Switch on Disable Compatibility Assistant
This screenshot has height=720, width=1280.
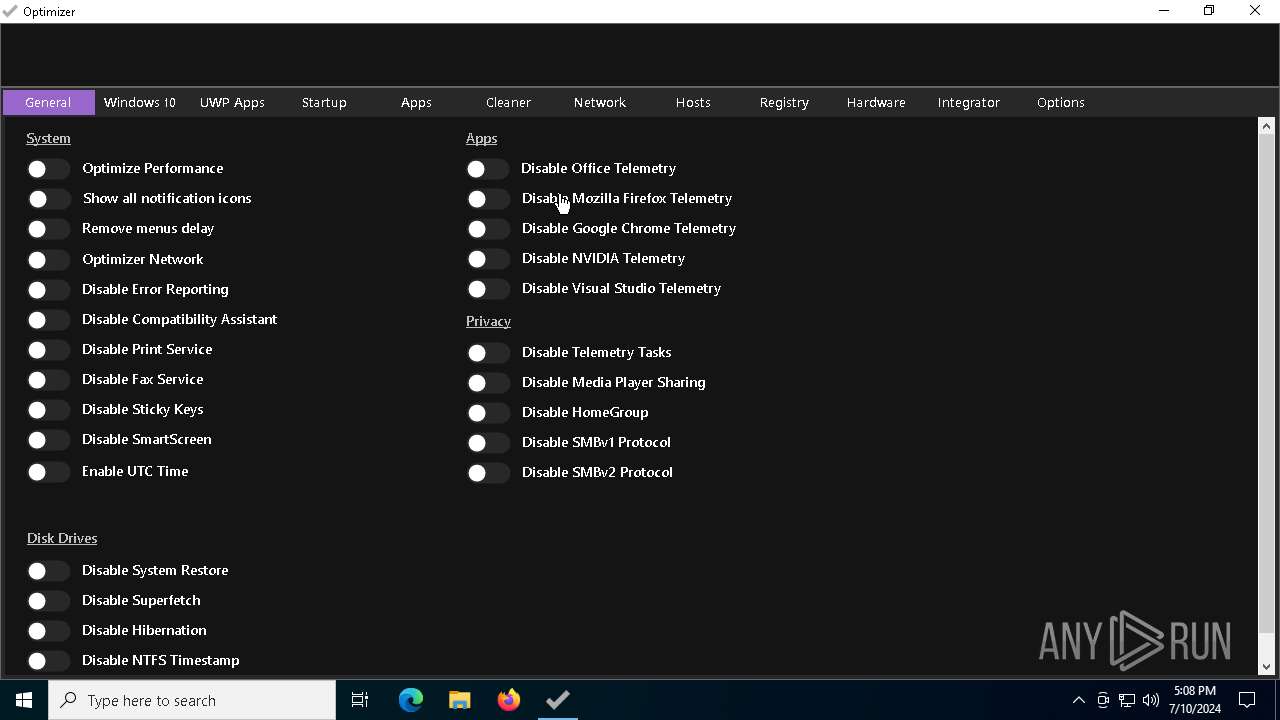point(48,320)
